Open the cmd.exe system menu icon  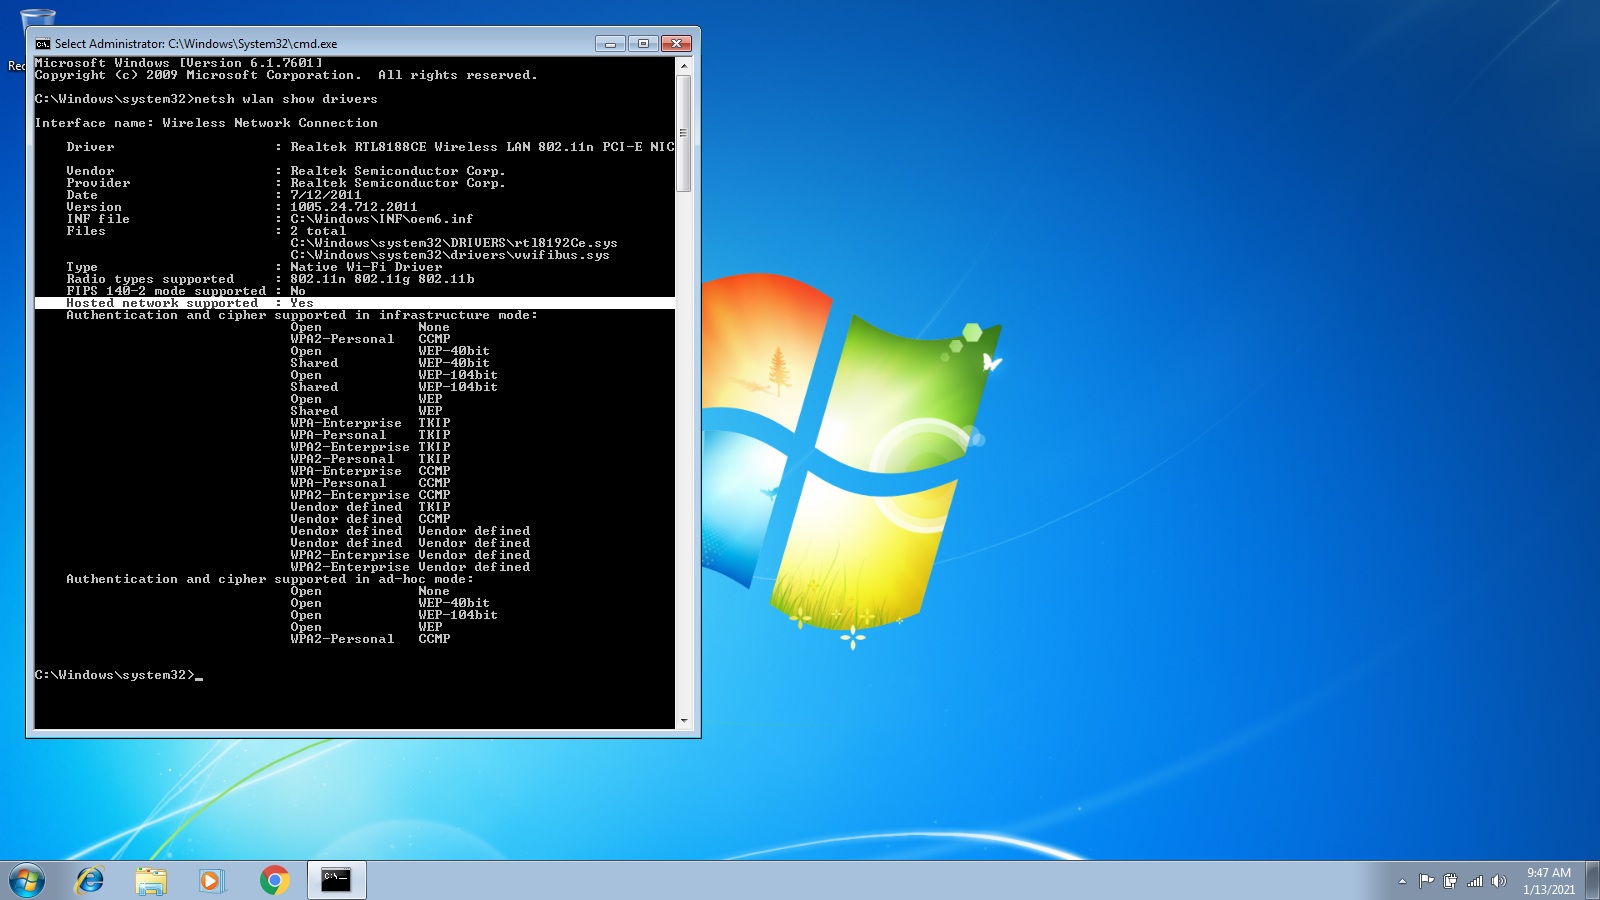click(41, 43)
